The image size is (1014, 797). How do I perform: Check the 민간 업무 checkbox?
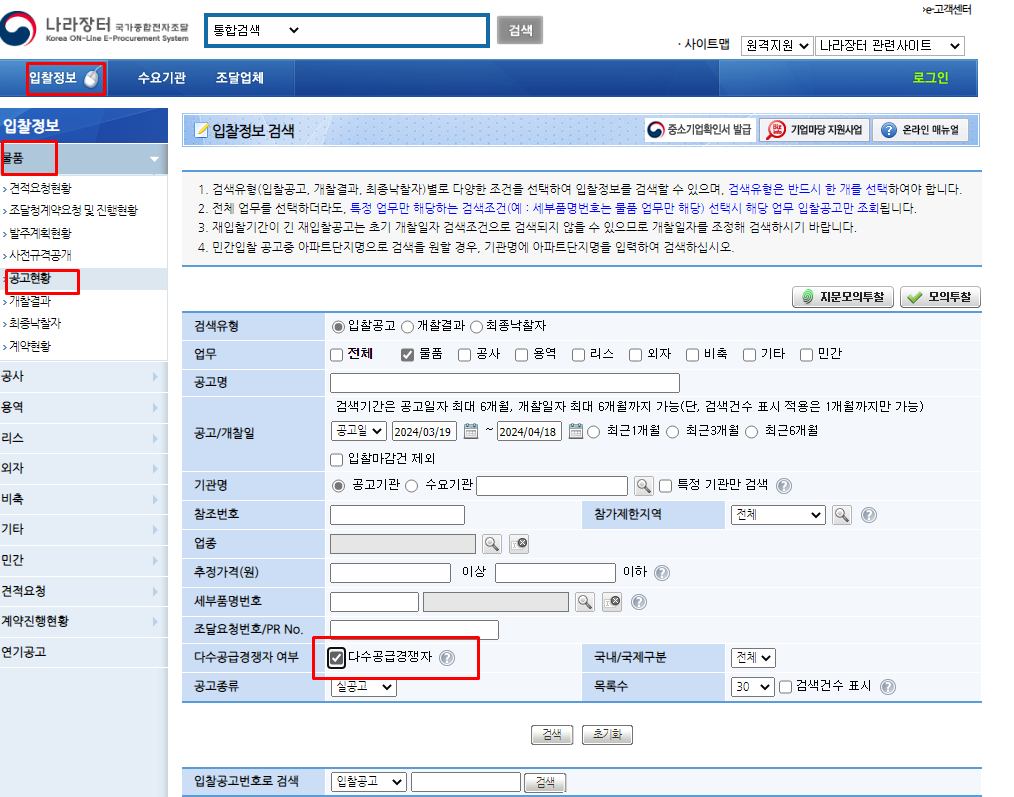[806, 355]
